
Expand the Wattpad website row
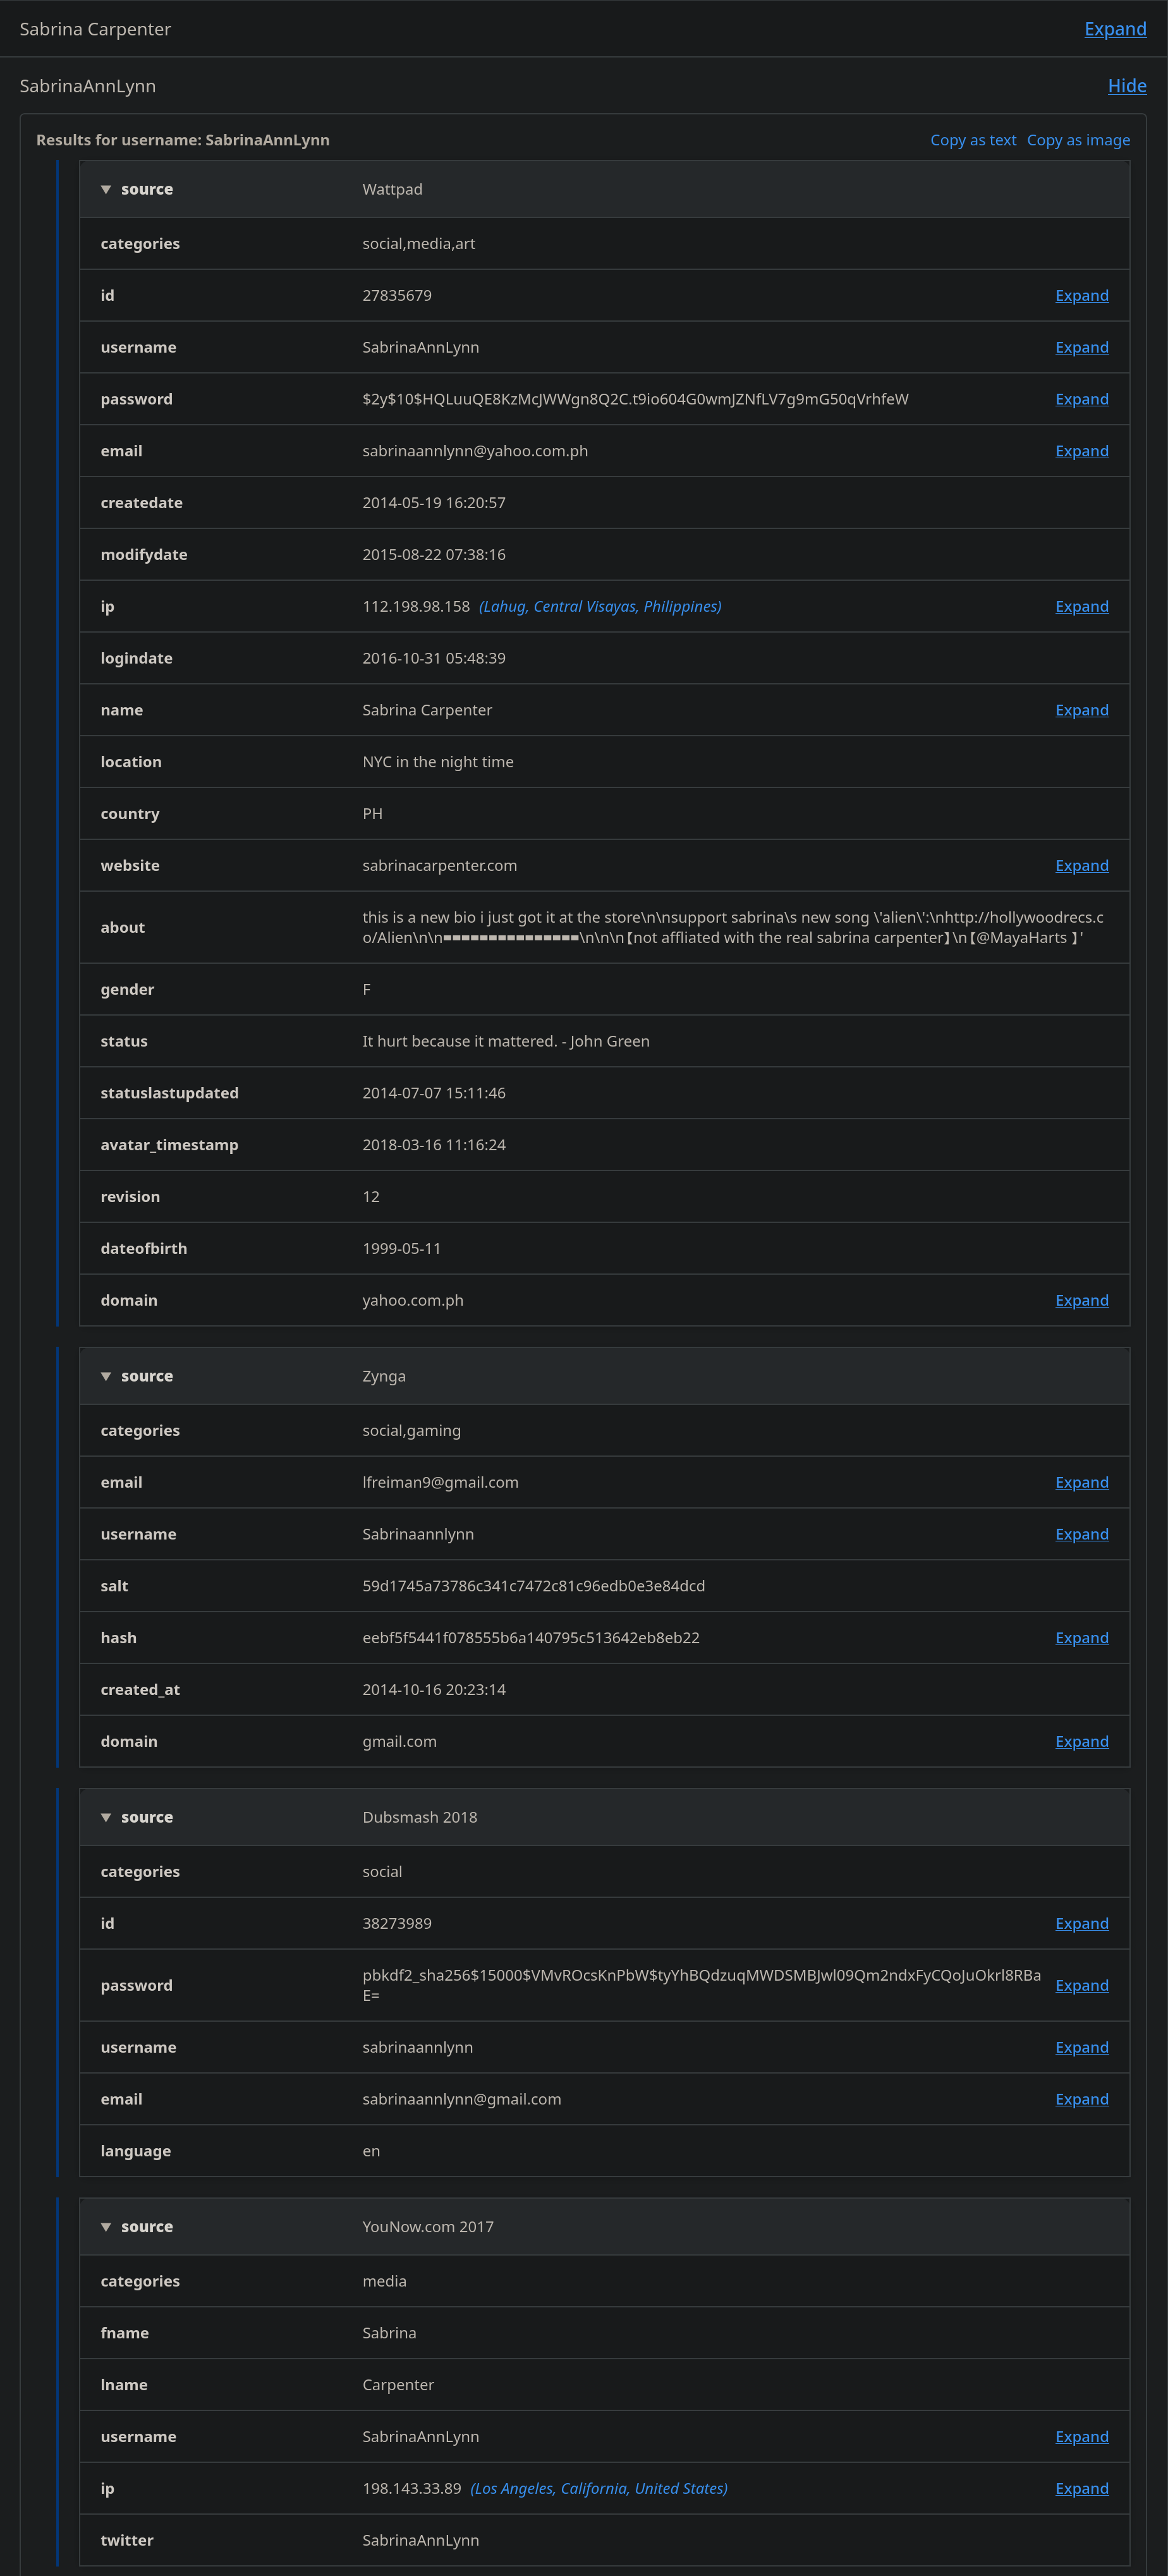coord(1081,865)
